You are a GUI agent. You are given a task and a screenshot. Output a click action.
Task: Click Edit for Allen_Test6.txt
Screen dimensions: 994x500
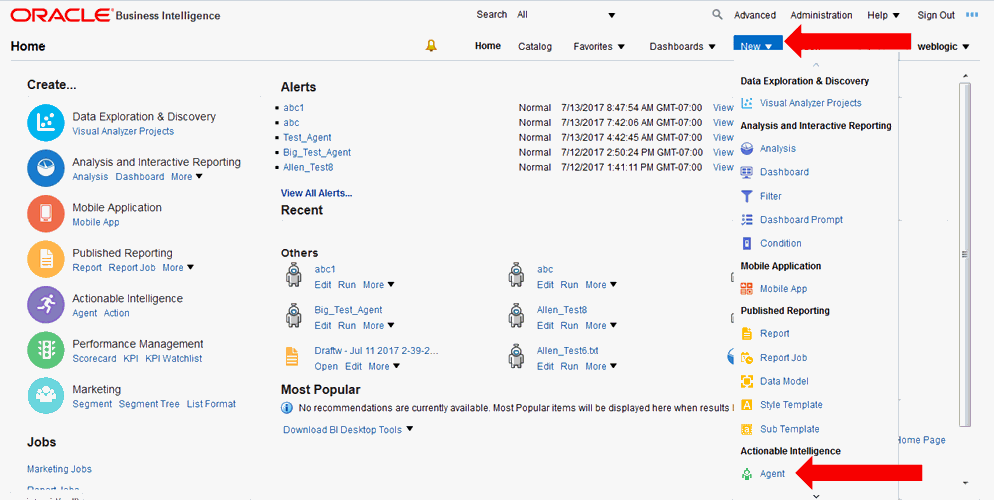[x=545, y=366]
